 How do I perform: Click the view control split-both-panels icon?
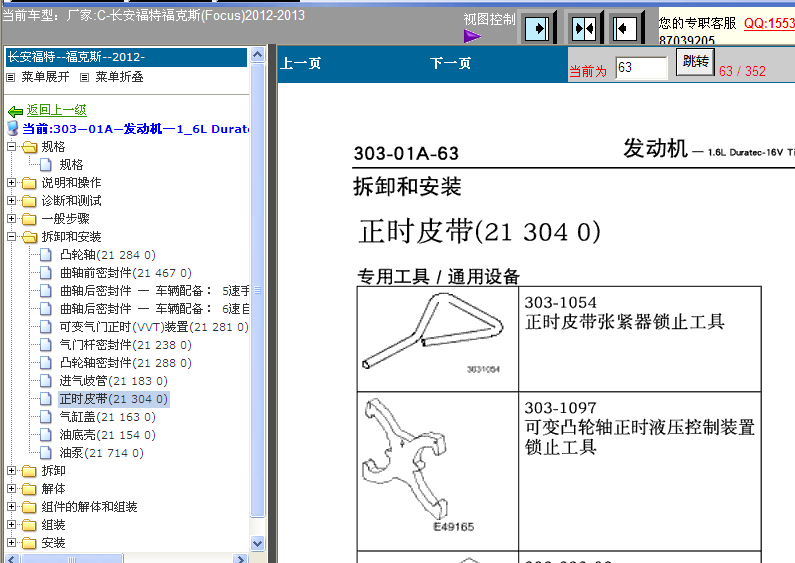coord(583,29)
